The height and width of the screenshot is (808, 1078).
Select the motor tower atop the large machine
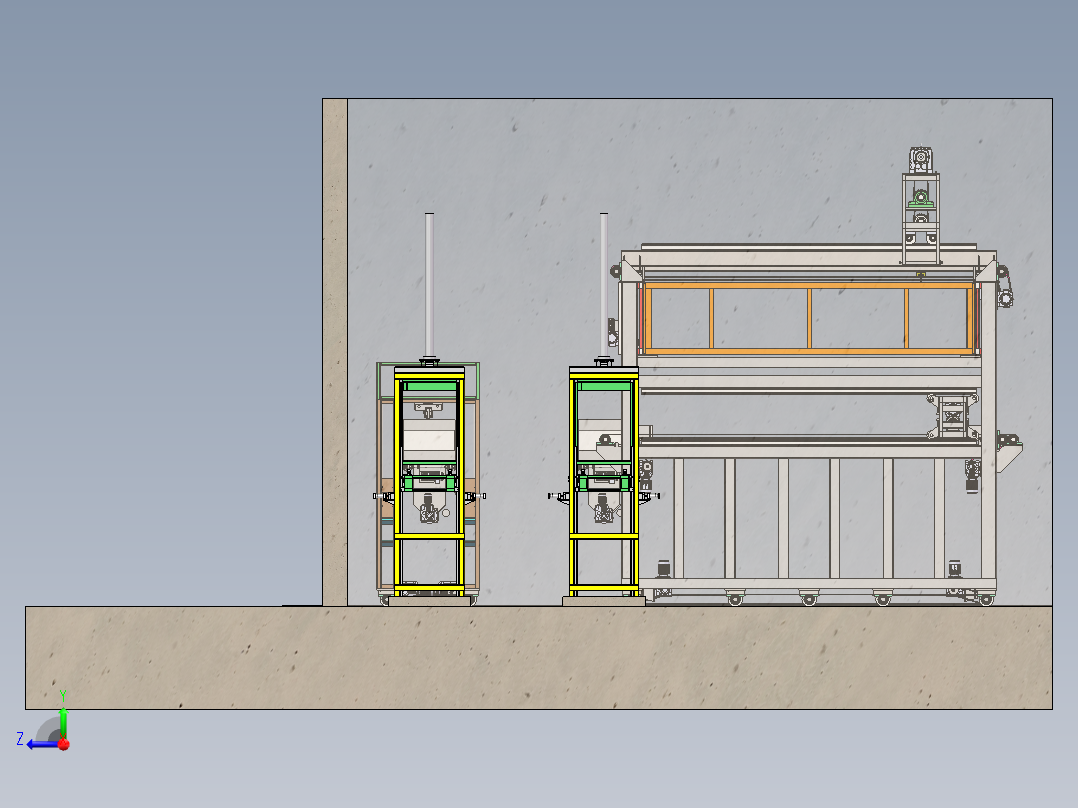tap(921, 205)
